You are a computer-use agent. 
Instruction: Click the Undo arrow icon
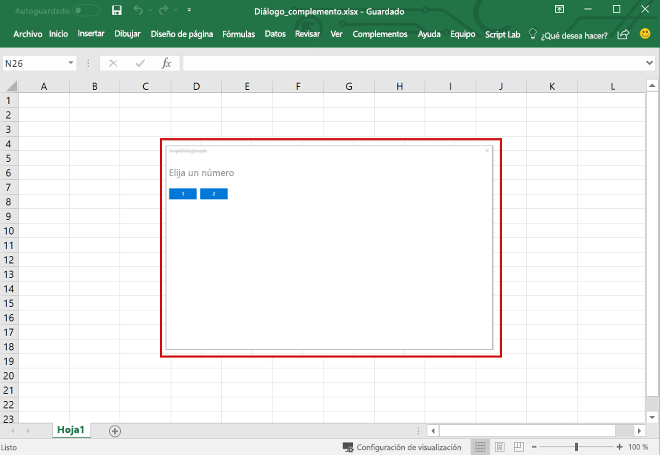pos(138,10)
